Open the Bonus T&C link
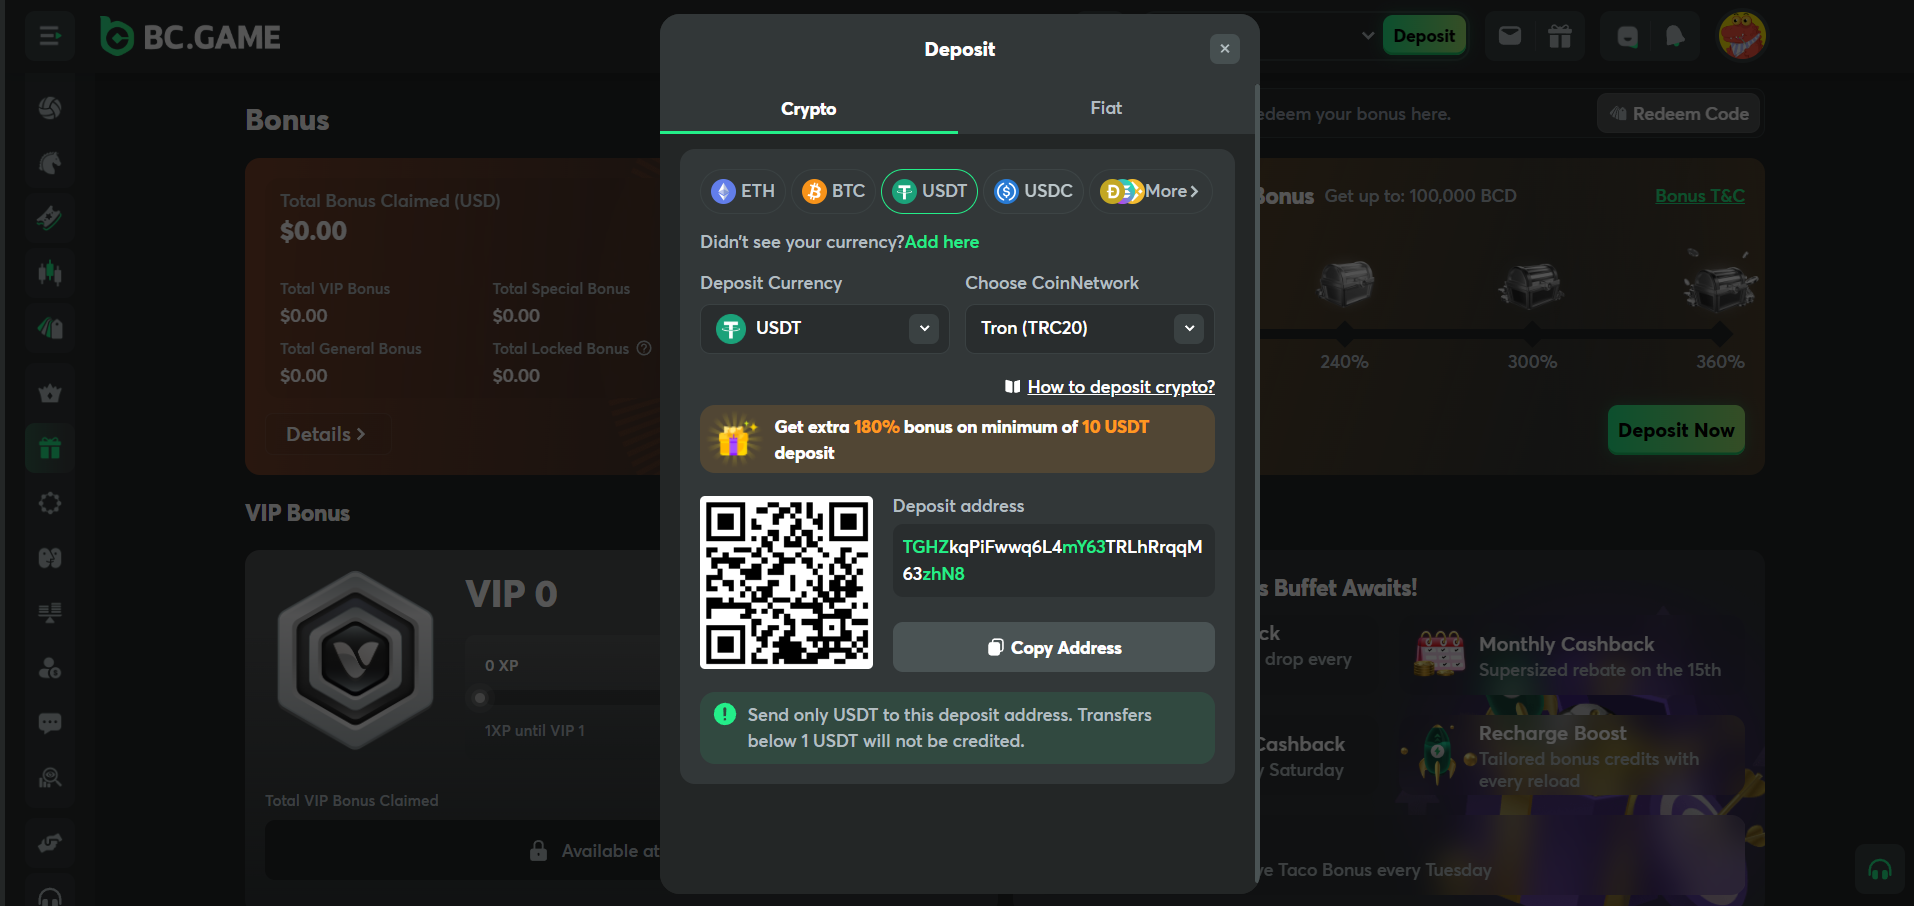 pyautogui.click(x=1700, y=196)
